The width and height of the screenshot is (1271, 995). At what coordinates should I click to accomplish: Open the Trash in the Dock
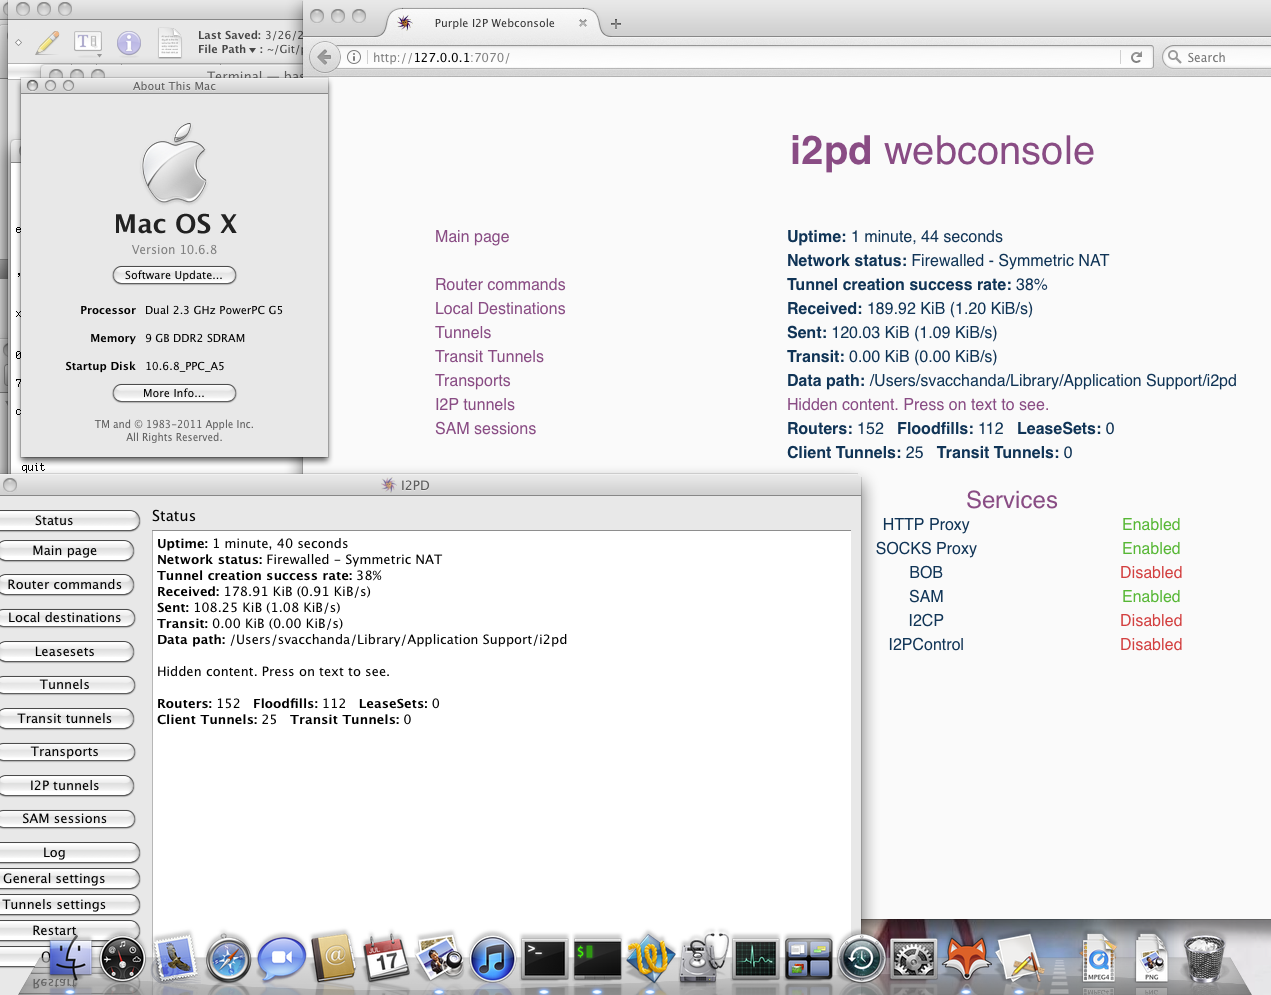(x=1204, y=958)
